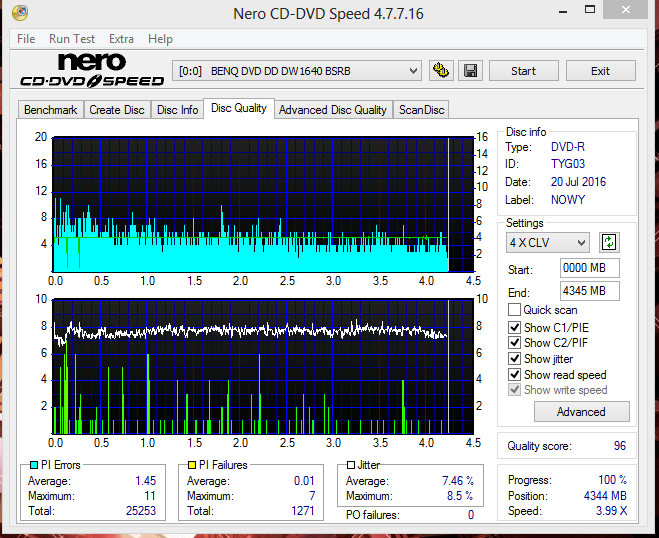
Task: Click the Position value 4344 MB
Action: pos(605,496)
